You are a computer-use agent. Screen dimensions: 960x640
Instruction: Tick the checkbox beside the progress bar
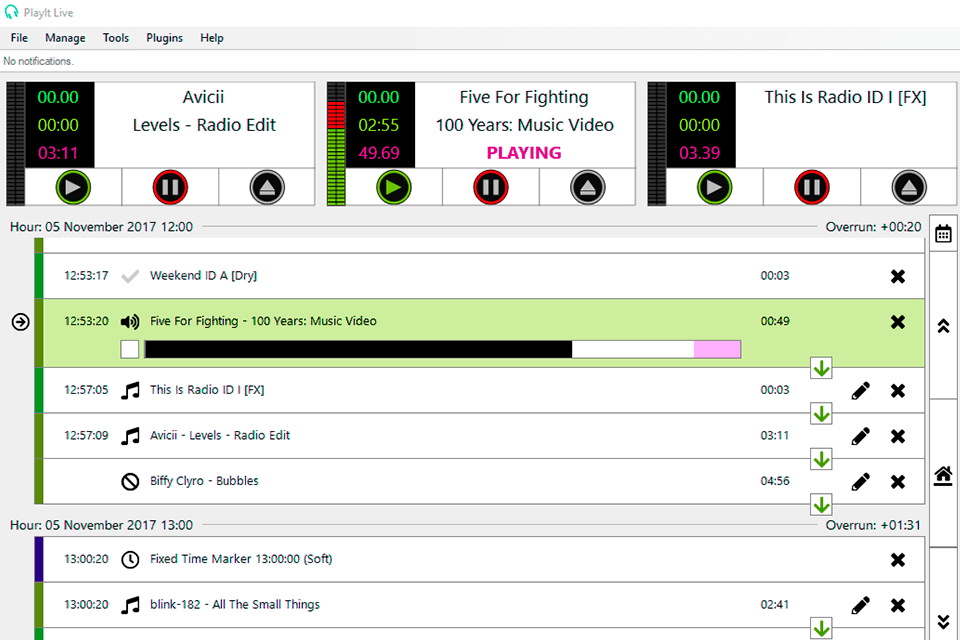click(130, 349)
